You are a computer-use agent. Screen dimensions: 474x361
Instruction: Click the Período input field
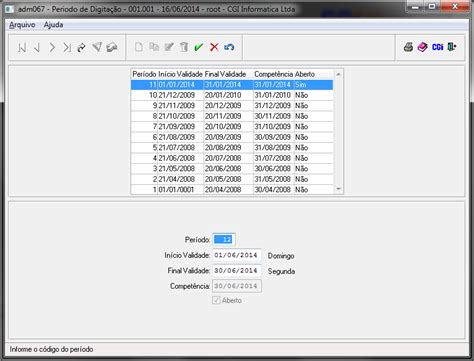tap(224, 239)
